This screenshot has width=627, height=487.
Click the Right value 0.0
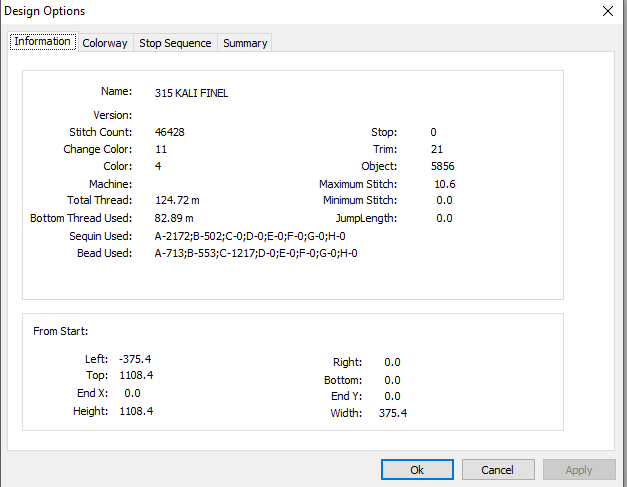pyautogui.click(x=392, y=362)
